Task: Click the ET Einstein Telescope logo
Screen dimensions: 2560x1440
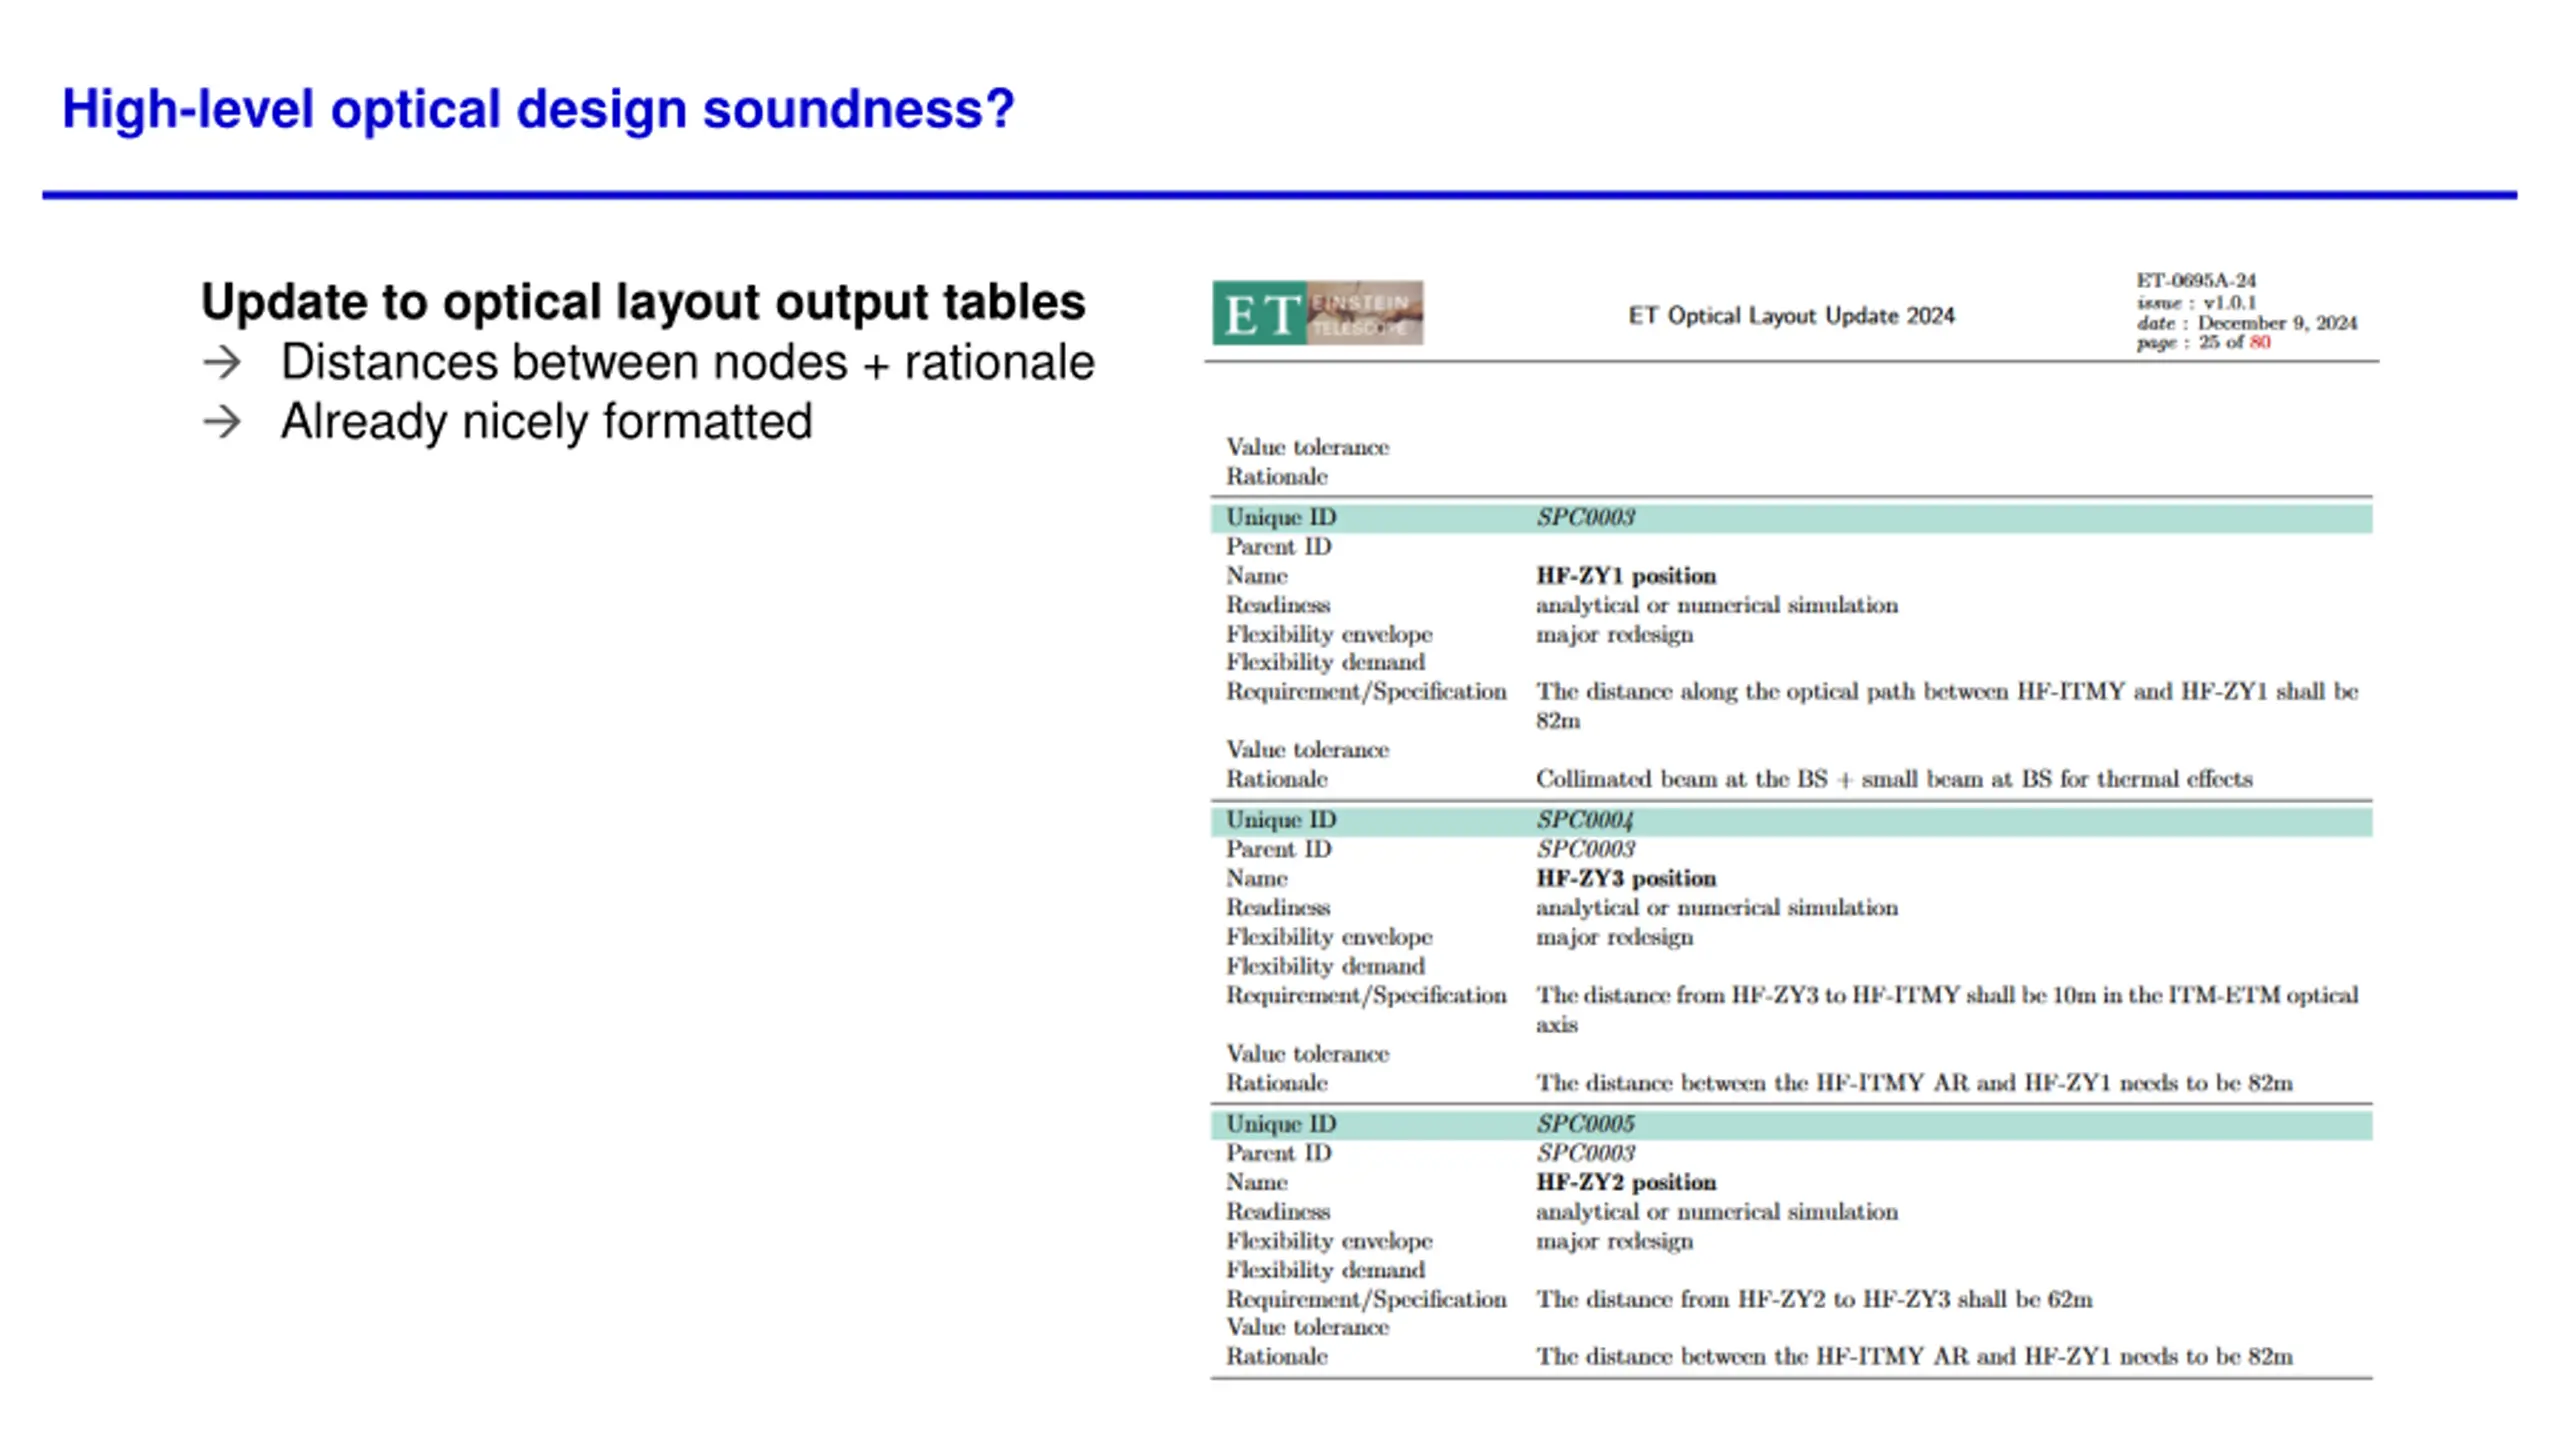Action: pos(1317,313)
